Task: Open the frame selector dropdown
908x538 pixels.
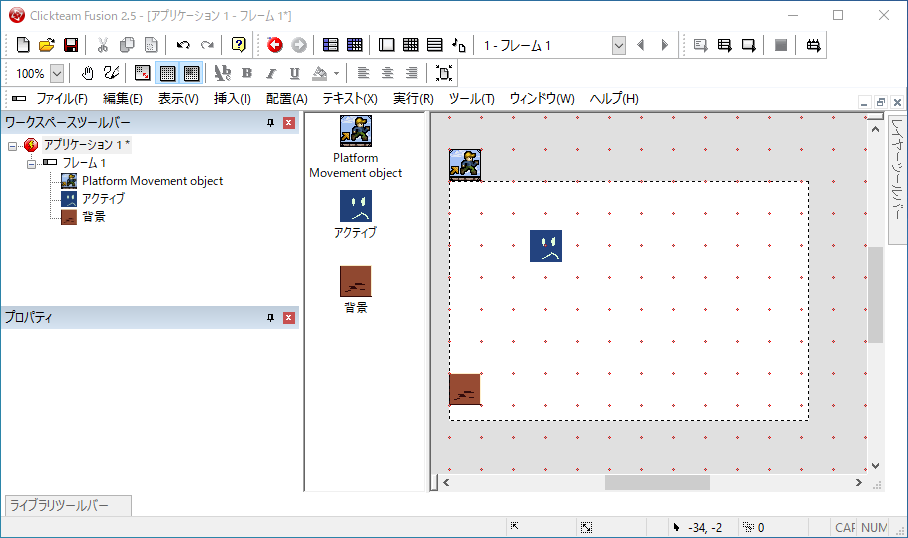Action: click(618, 45)
